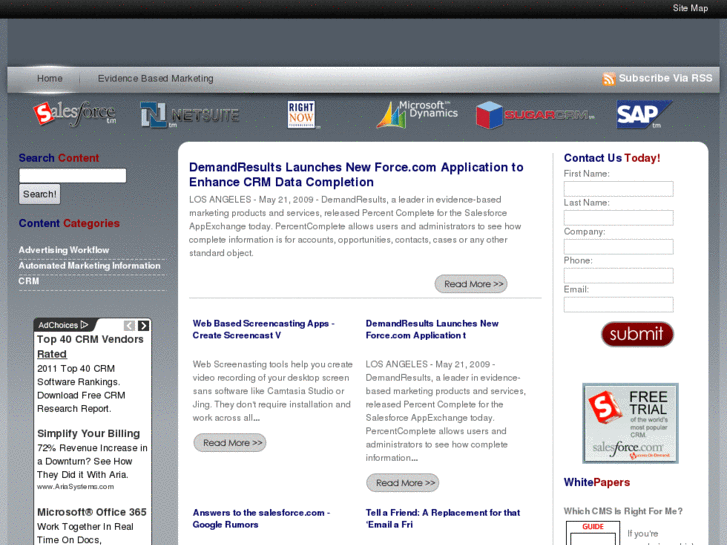The height and width of the screenshot is (545, 727).
Task: Click Read More under the main article
Action: pyautogui.click(x=471, y=284)
